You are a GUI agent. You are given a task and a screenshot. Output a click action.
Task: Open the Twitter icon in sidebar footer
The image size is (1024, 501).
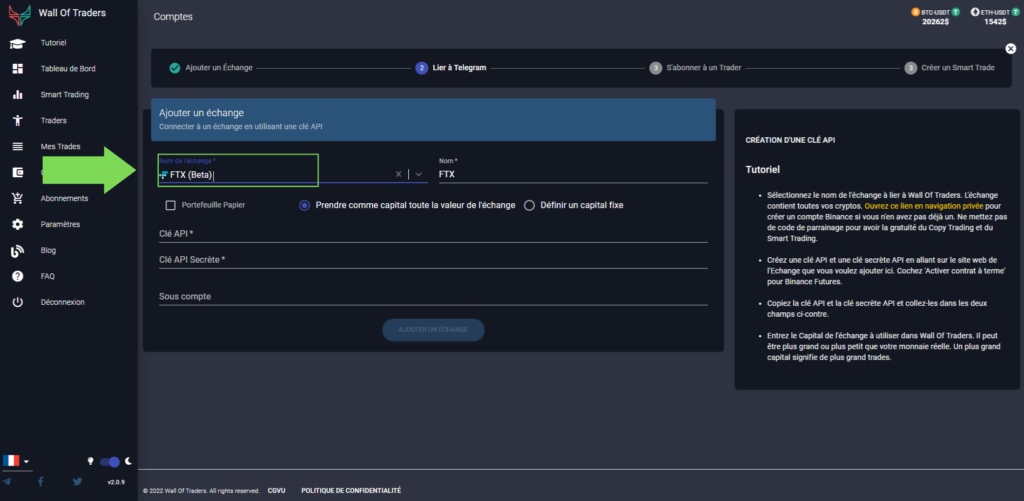point(77,482)
